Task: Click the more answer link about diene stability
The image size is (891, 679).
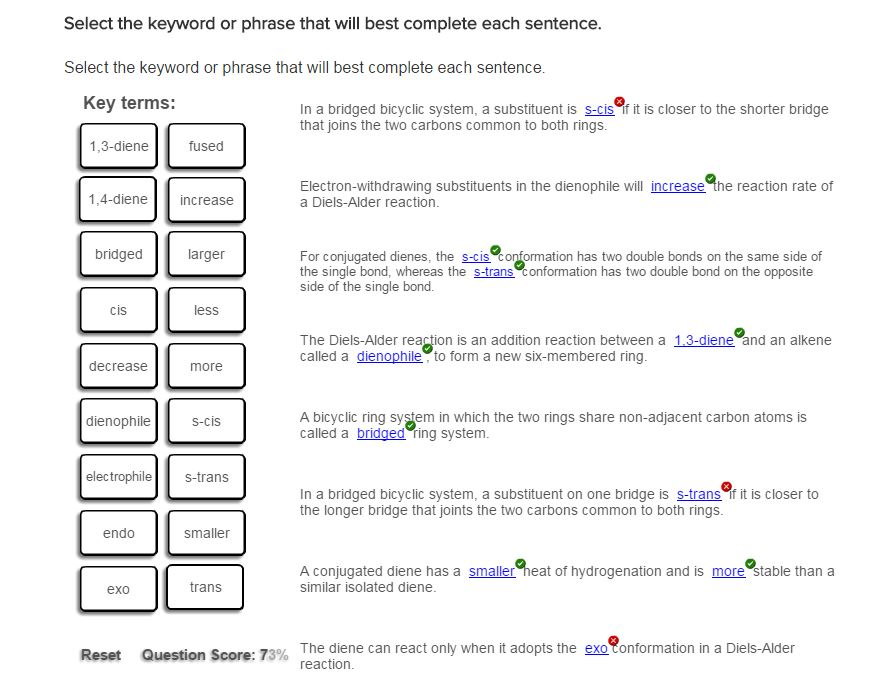Action: 730,571
